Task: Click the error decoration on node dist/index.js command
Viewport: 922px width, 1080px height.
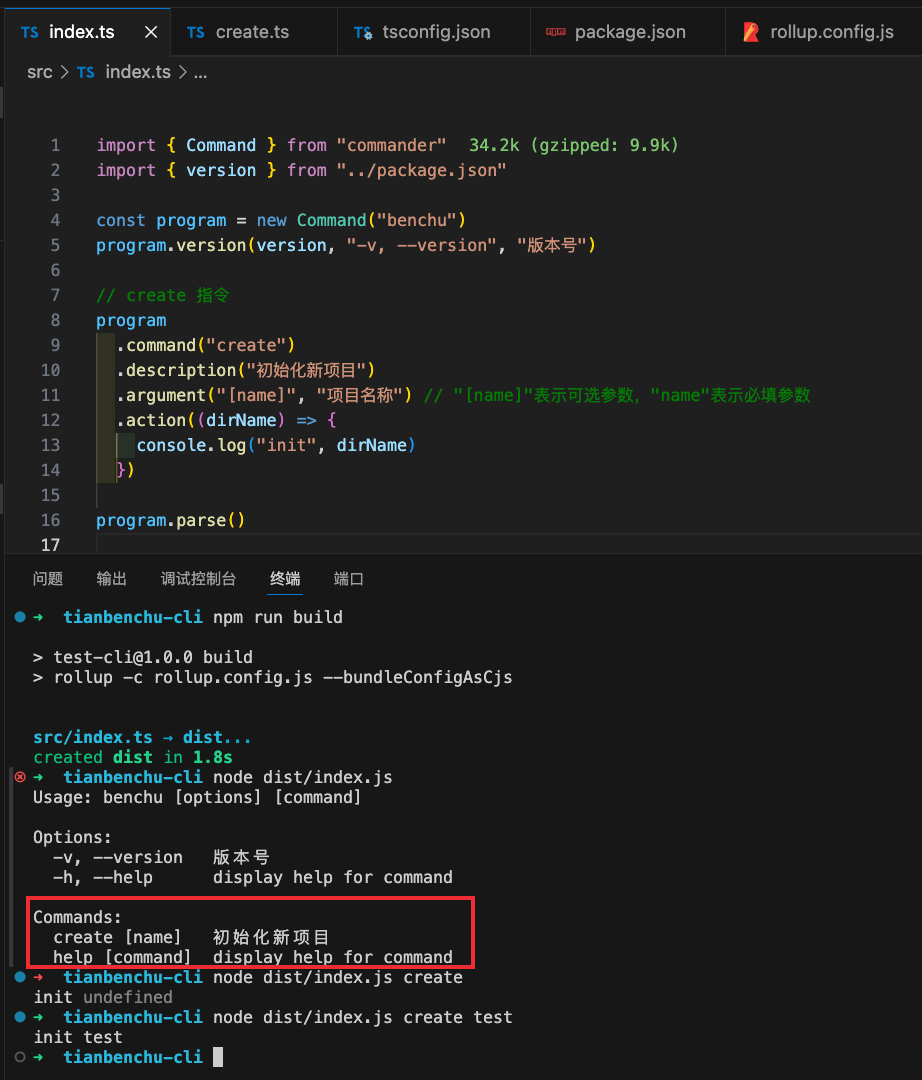Action: pos(20,777)
